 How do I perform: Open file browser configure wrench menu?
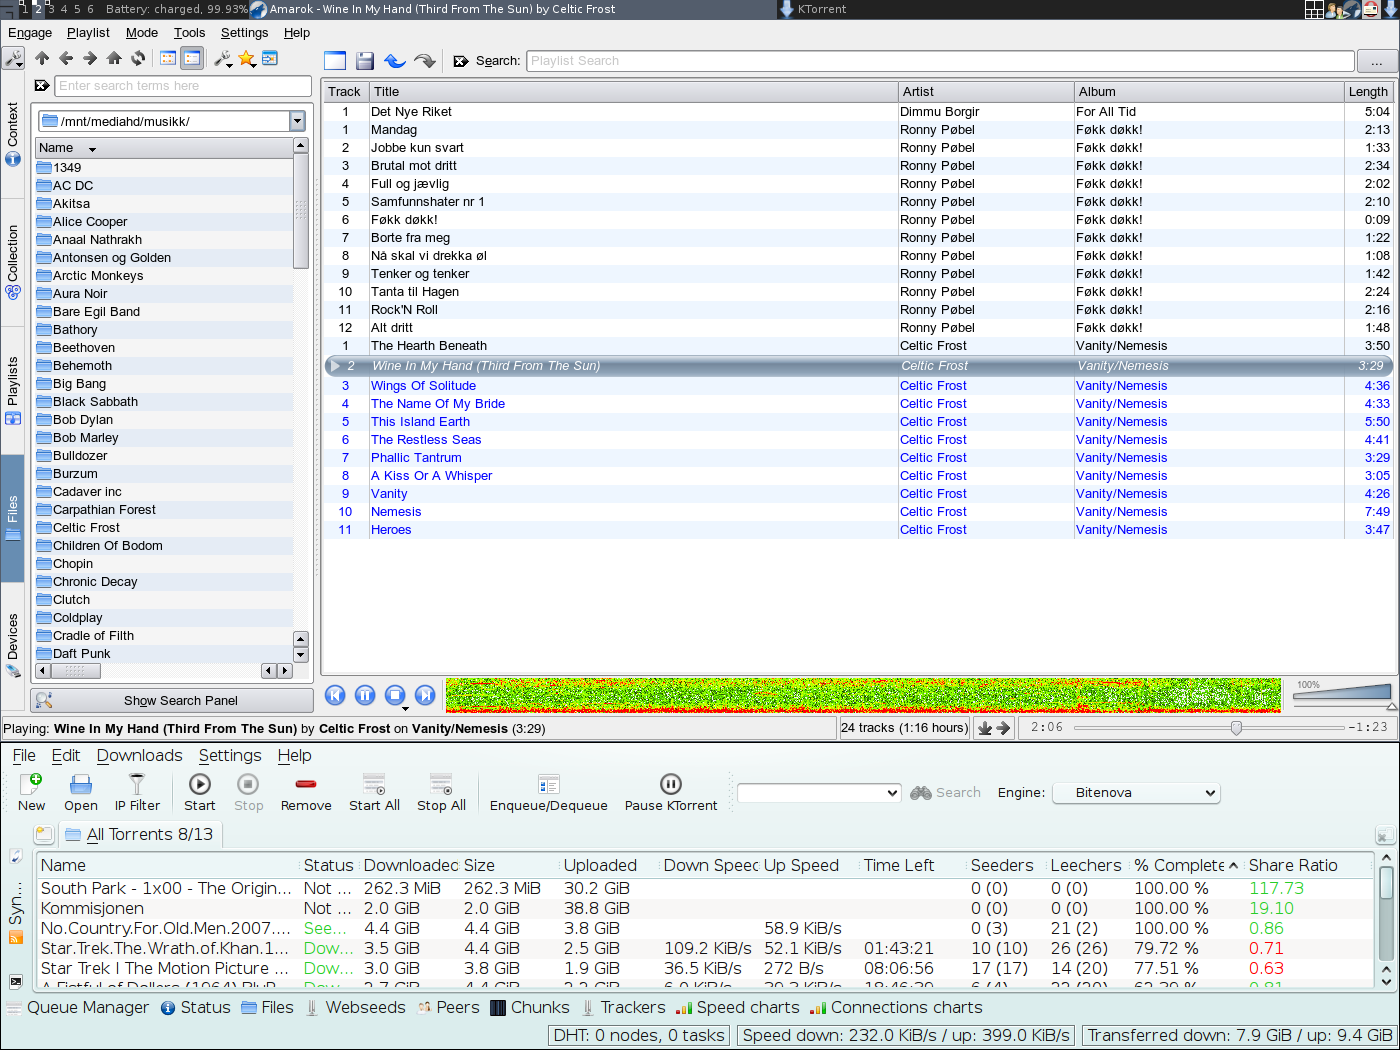click(223, 59)
